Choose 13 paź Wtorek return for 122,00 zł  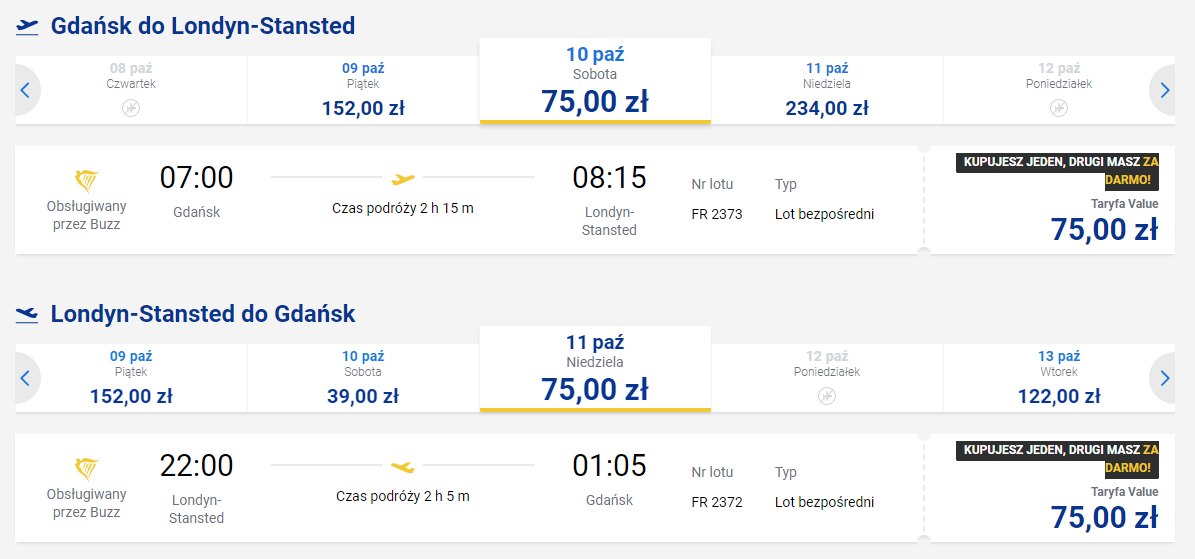tap(1059, 378)
